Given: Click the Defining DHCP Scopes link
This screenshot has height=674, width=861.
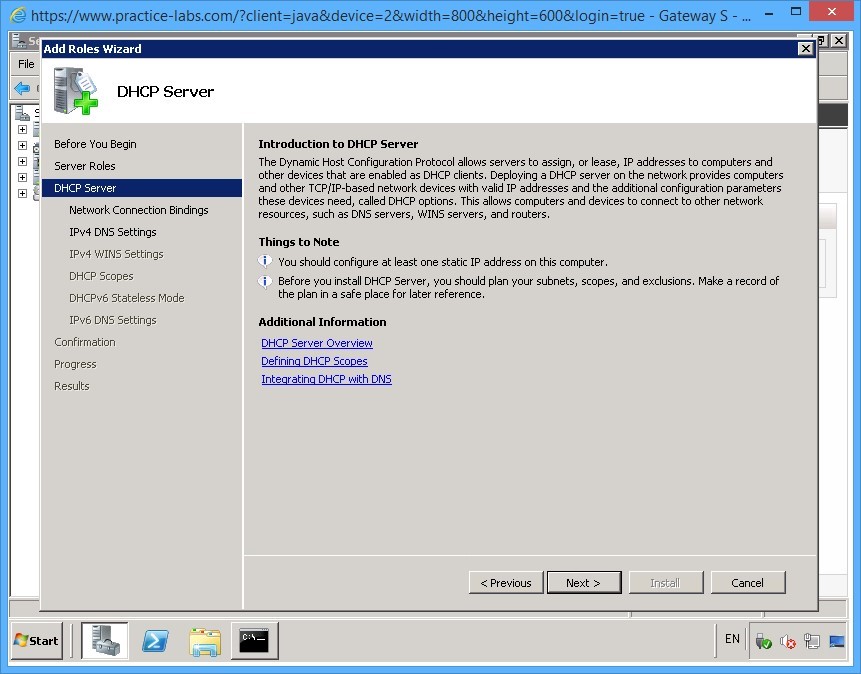Looking at the screenshot, I should tap(312, 361).
